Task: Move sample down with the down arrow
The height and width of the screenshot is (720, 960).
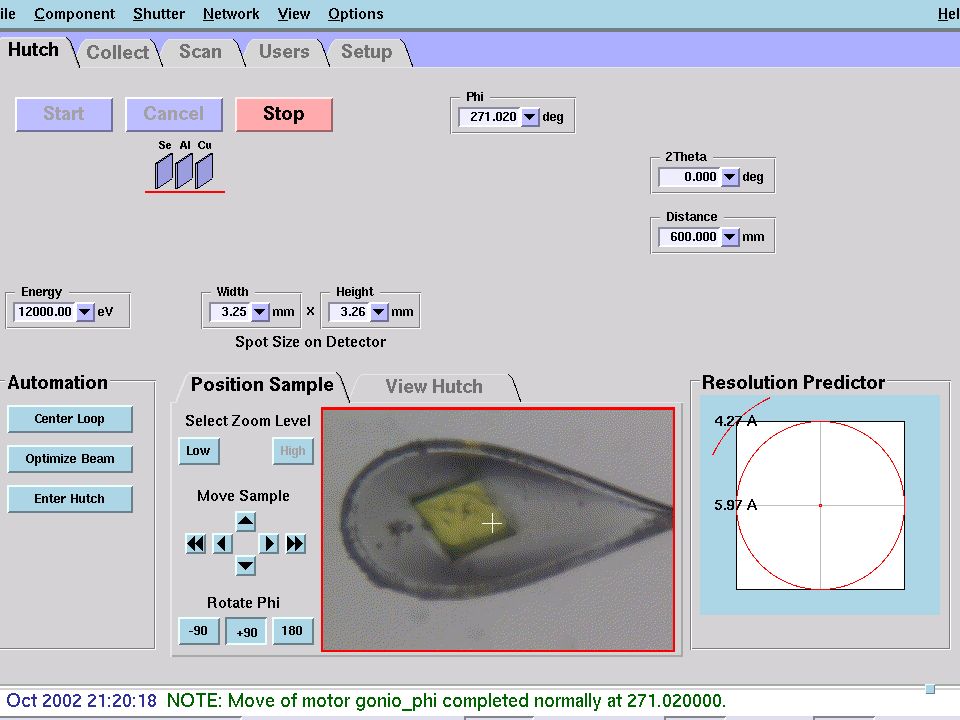Action: point(246,565)
